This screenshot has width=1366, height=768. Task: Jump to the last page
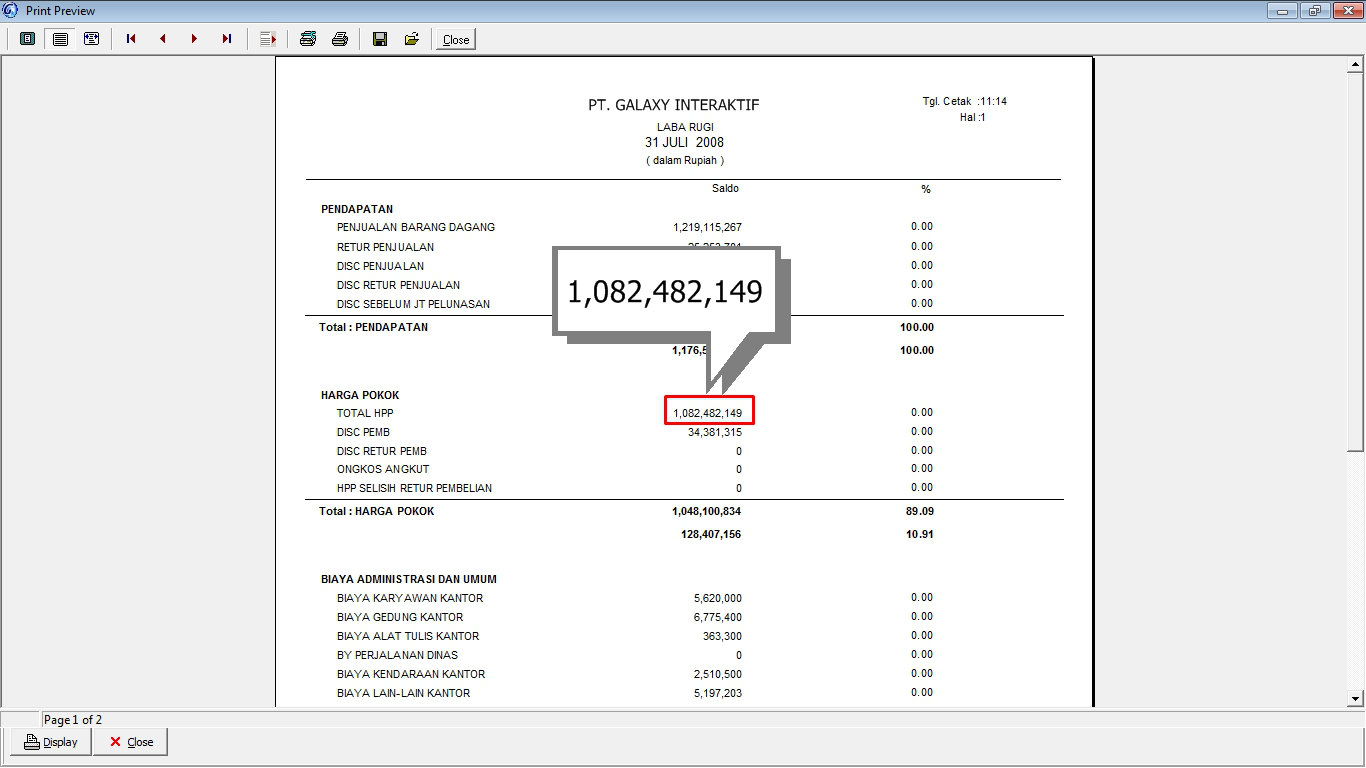tap(227, 39)
